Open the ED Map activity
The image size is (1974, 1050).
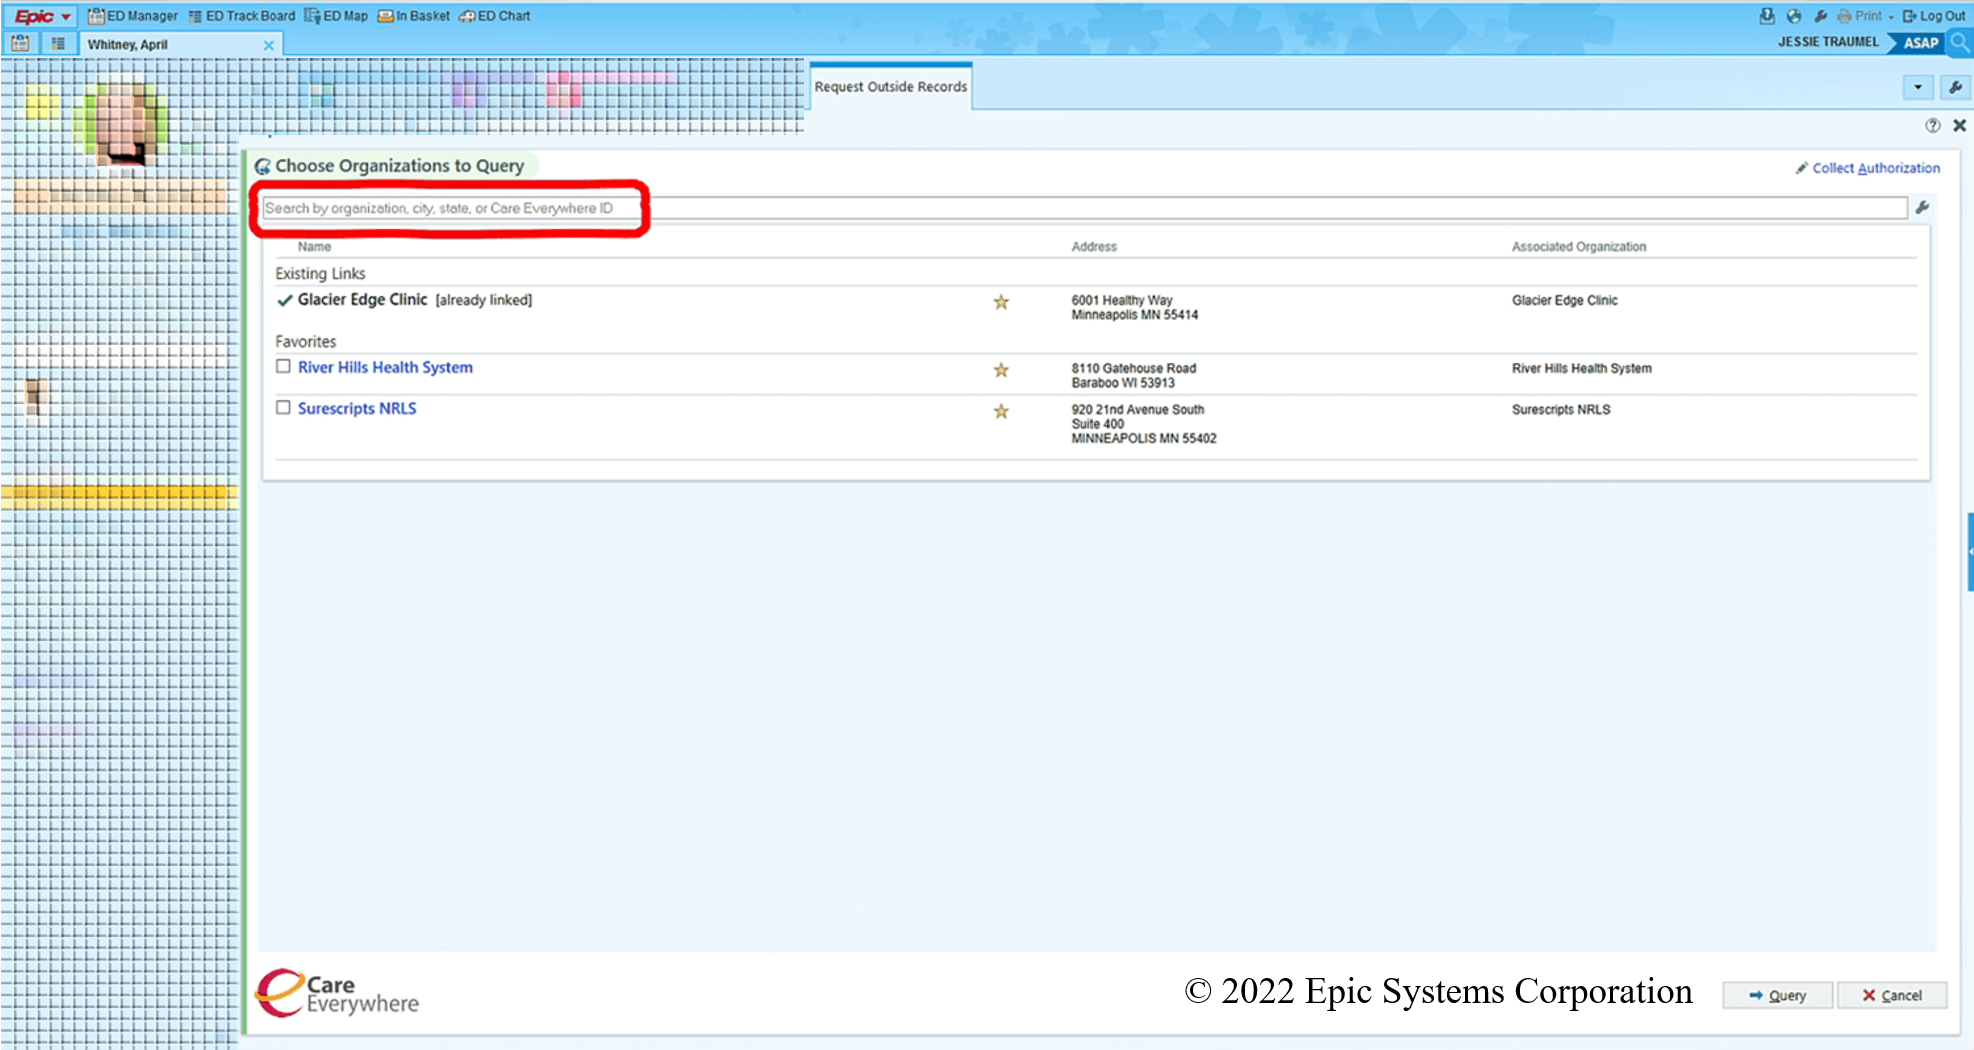click(x=336, y=16)
